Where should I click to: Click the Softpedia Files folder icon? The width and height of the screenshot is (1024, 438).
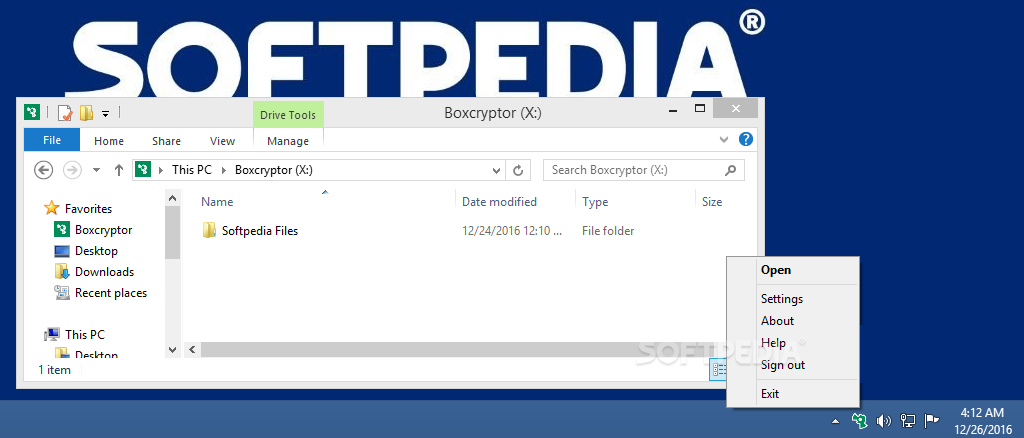[209, 230]
